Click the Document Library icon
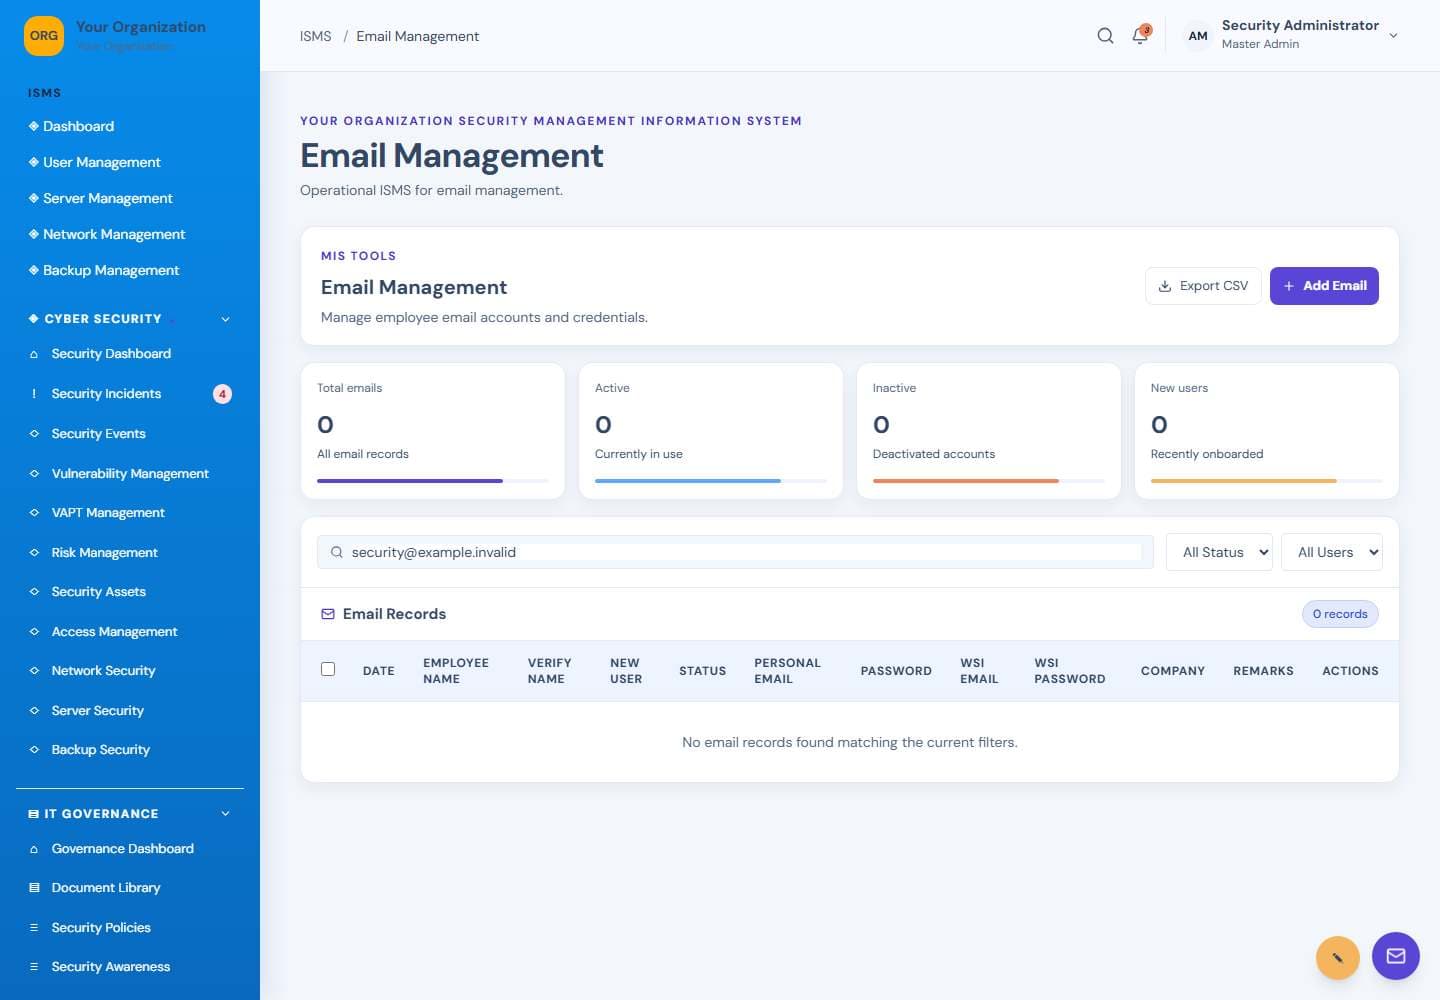1440x1000 pixels. coord(34,888)
